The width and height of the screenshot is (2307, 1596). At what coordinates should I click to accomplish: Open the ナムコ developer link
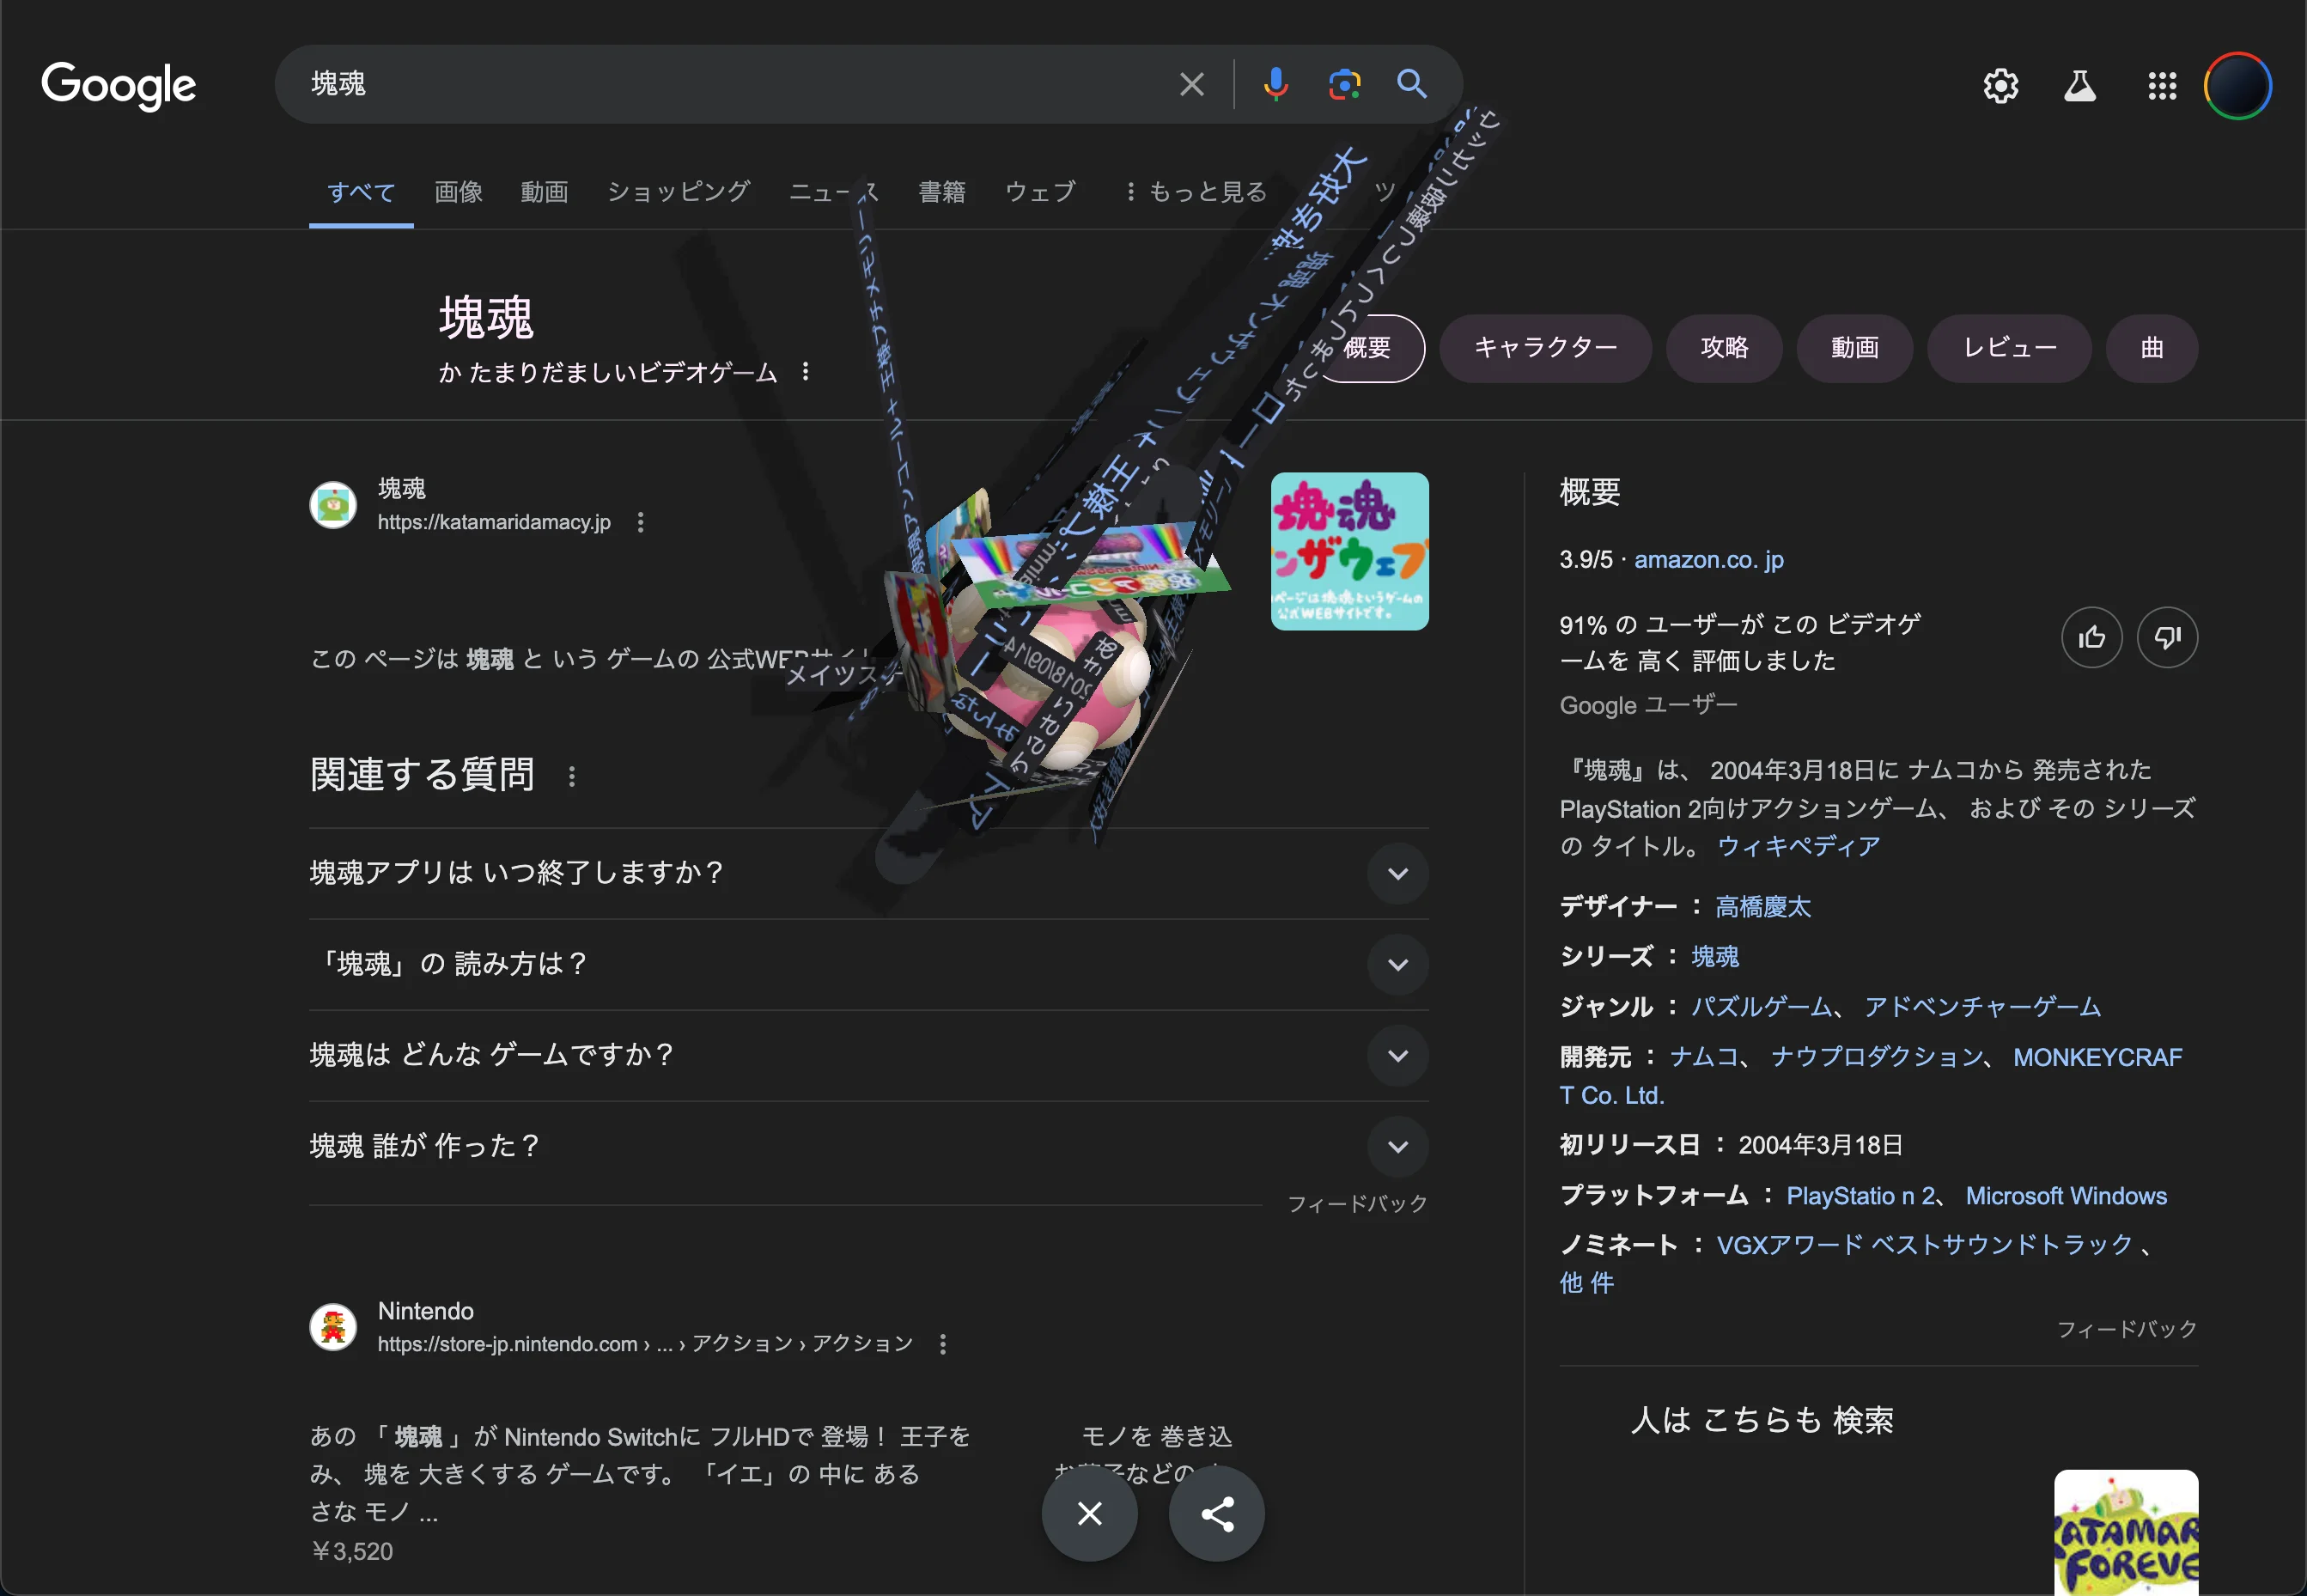[x=1704, y=1057]
